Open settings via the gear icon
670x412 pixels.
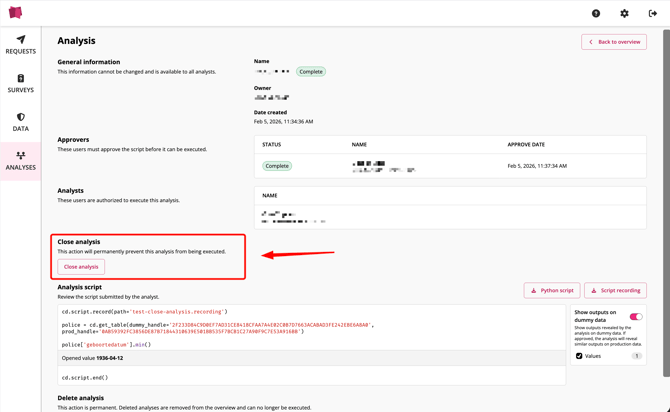(624, 13)
